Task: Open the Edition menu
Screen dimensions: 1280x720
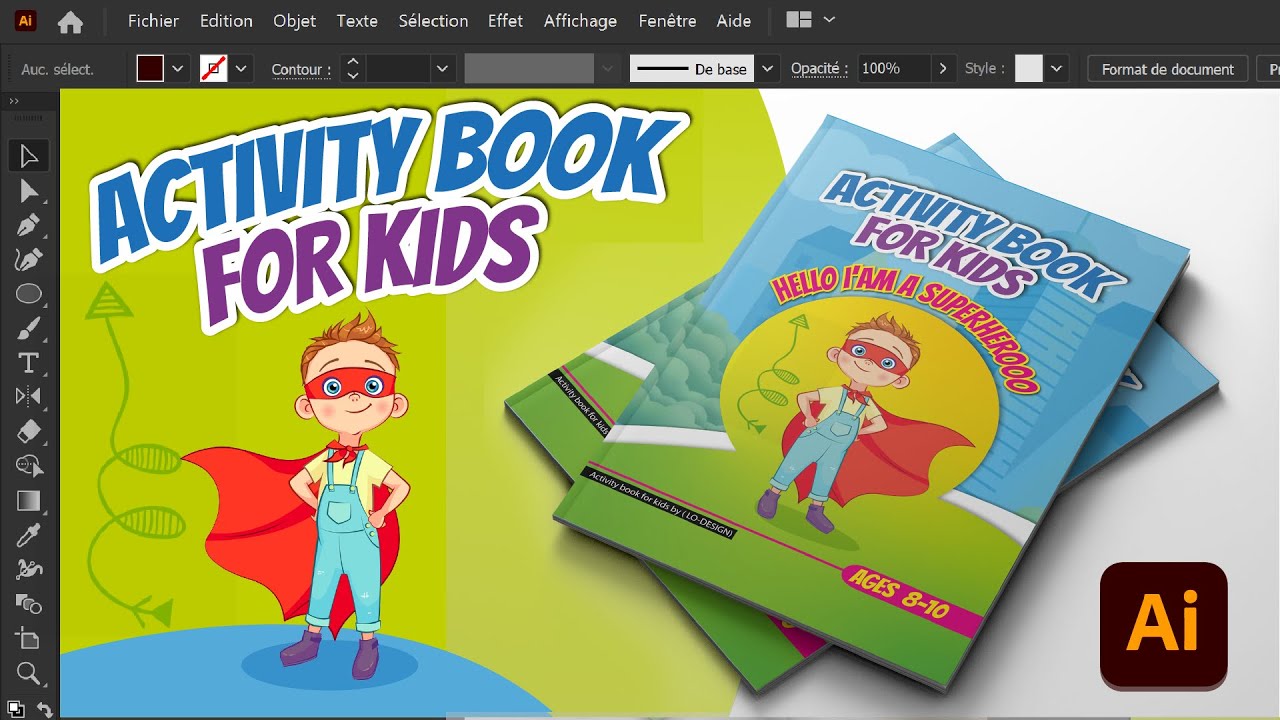Action: click(226, 20)
